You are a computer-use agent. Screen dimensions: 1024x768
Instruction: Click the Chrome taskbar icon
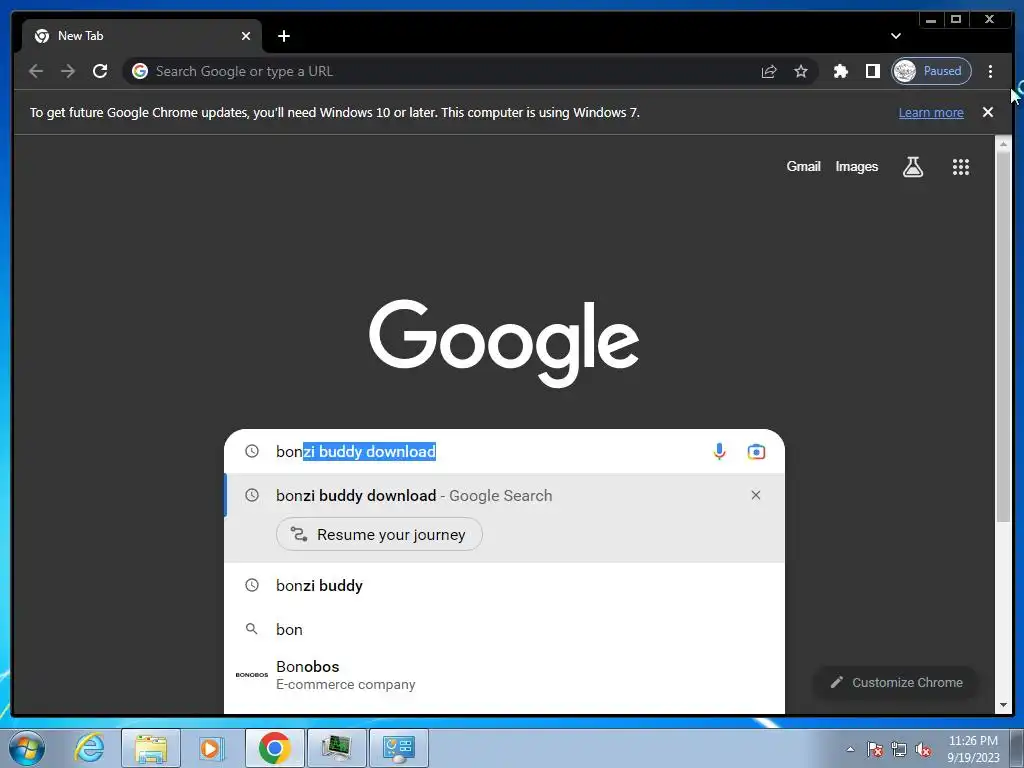(274, 748)
